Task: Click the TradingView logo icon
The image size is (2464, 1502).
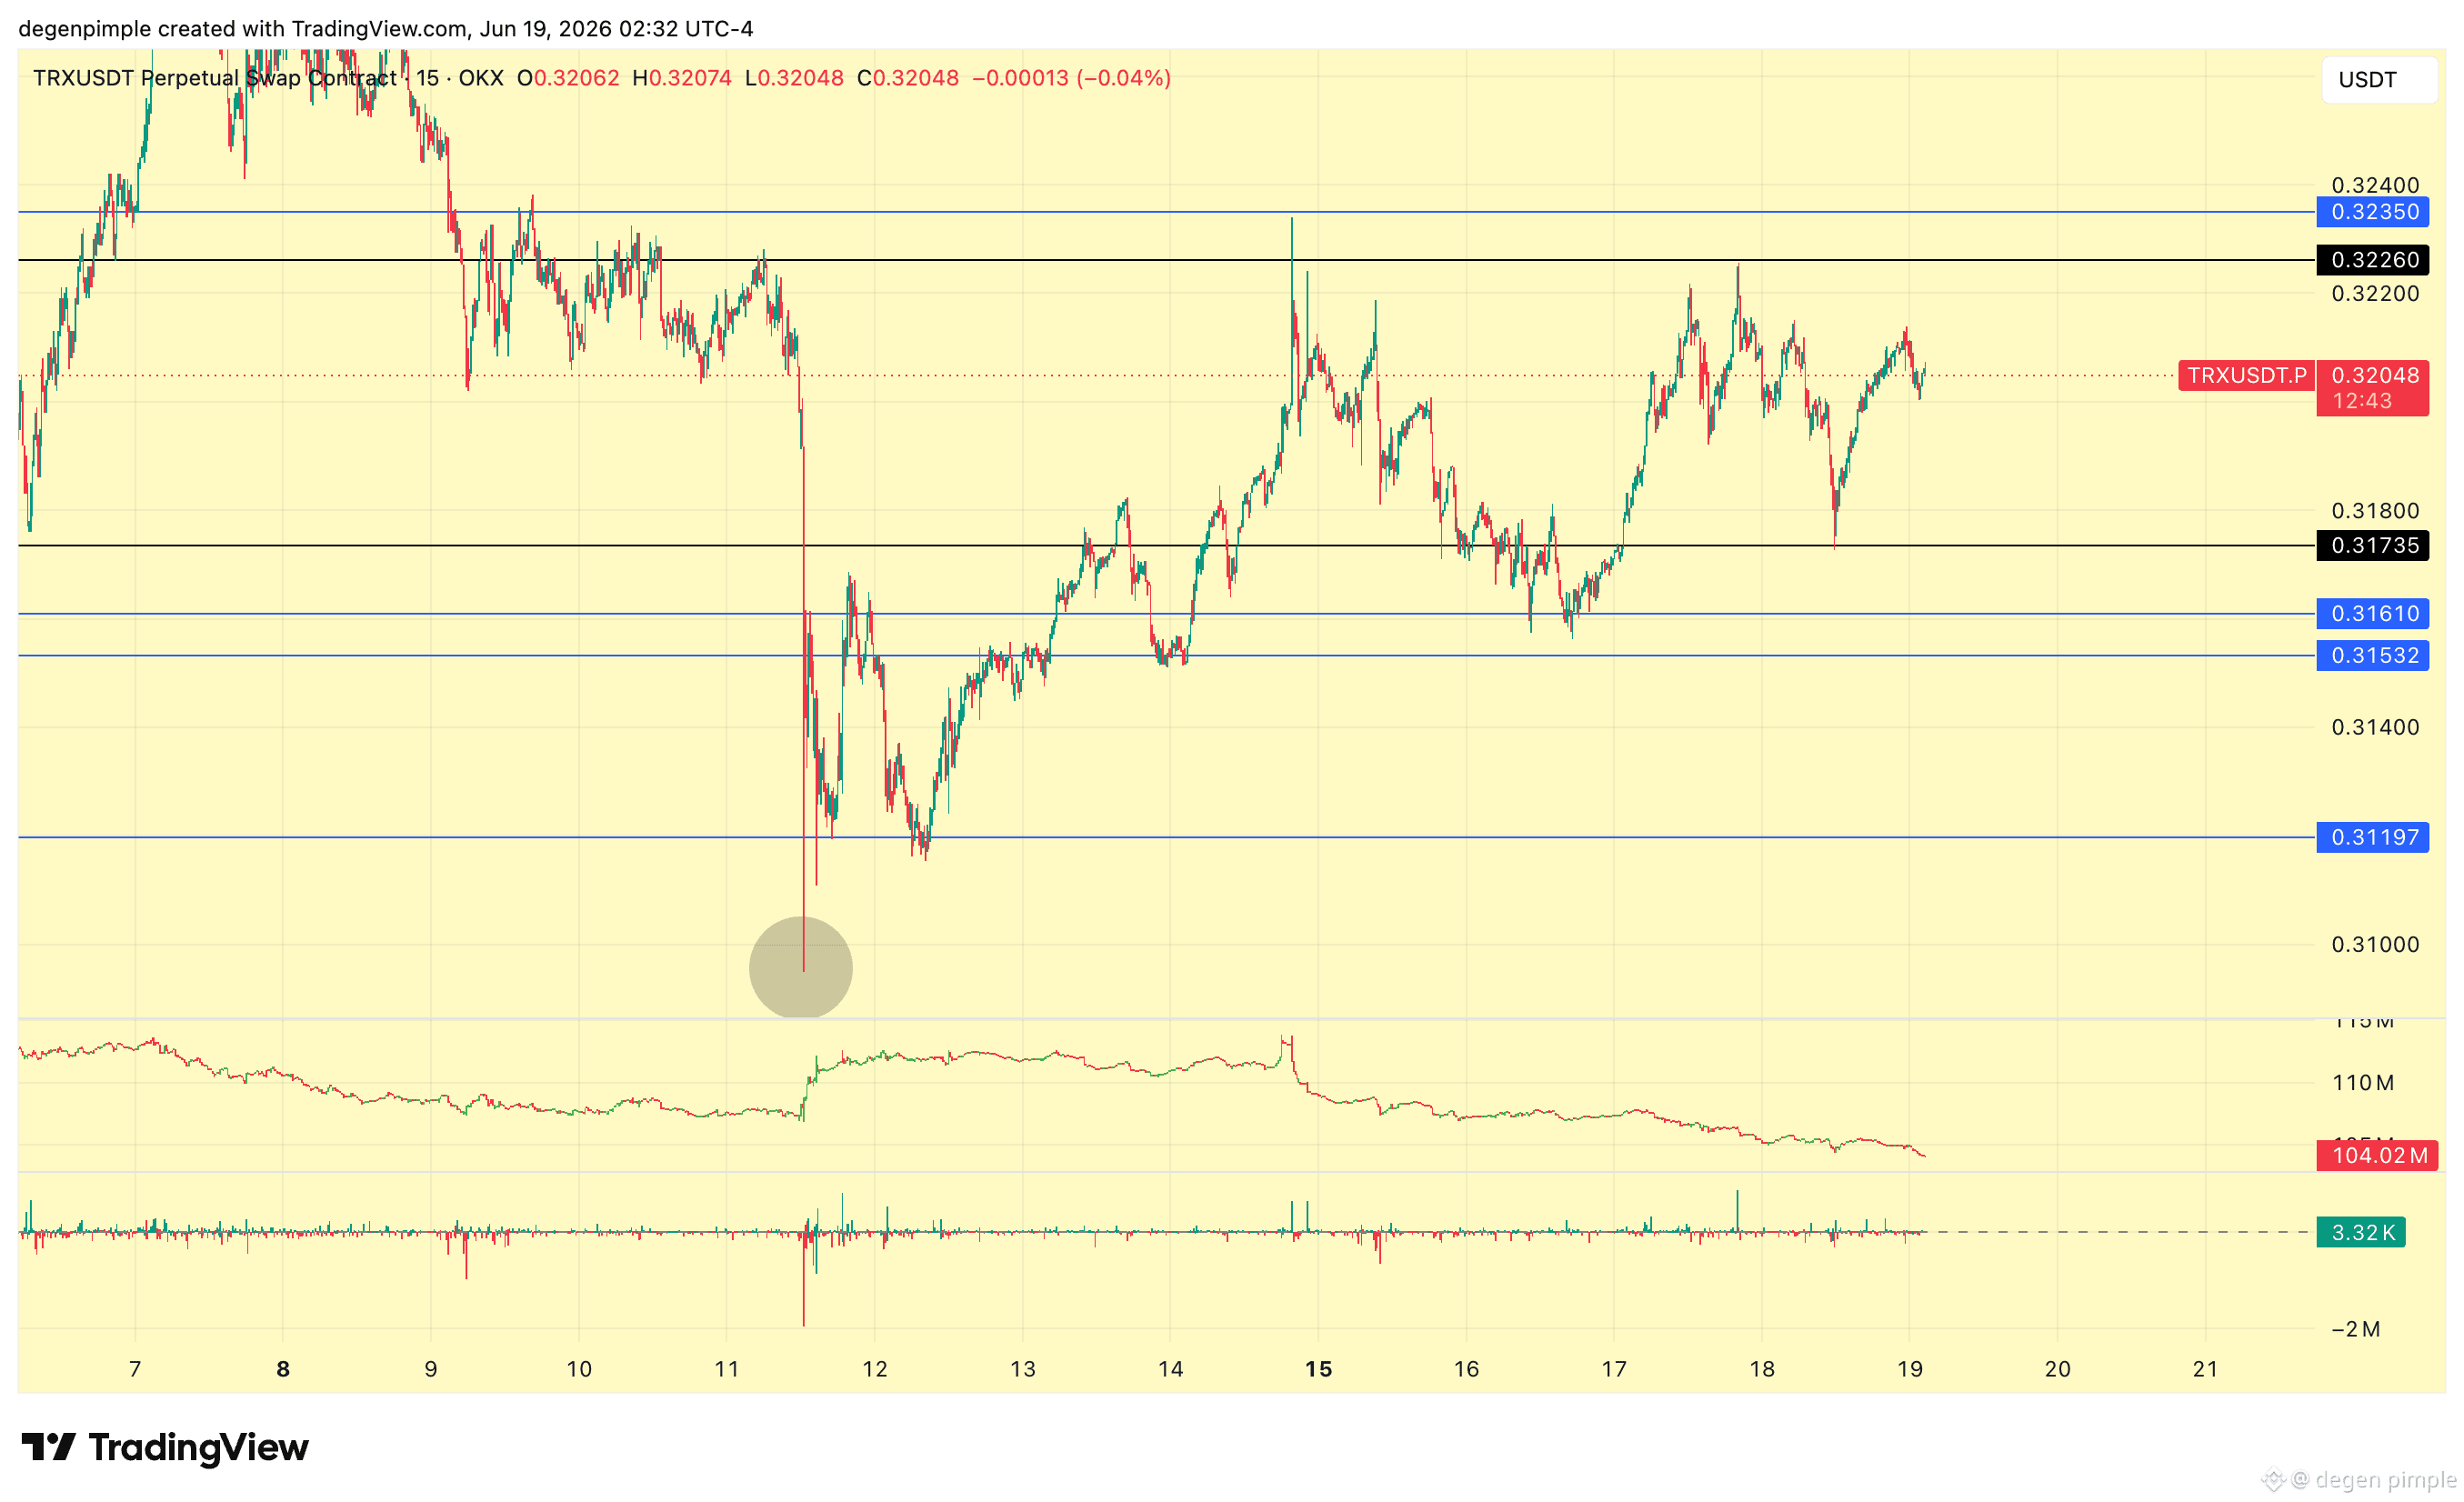Action: (48, 1447)
